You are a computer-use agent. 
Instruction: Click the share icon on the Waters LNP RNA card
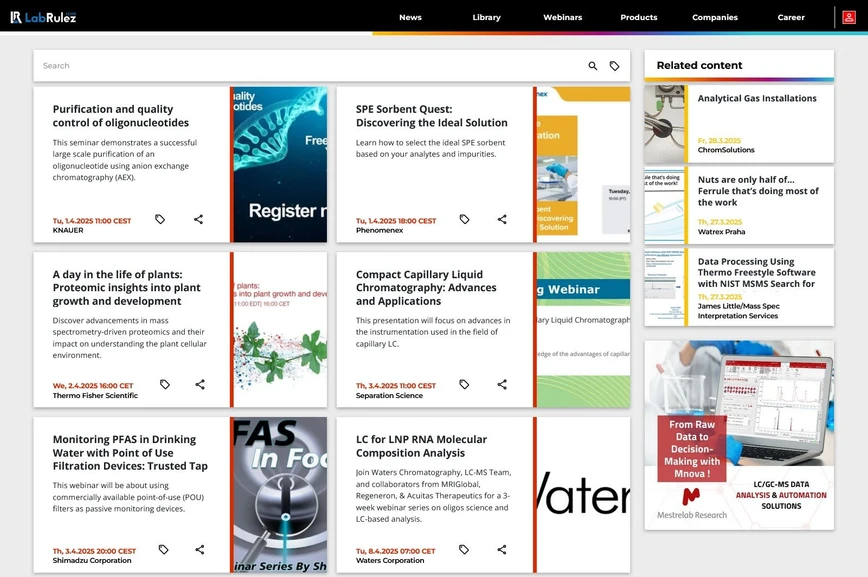tap(502, 549)
